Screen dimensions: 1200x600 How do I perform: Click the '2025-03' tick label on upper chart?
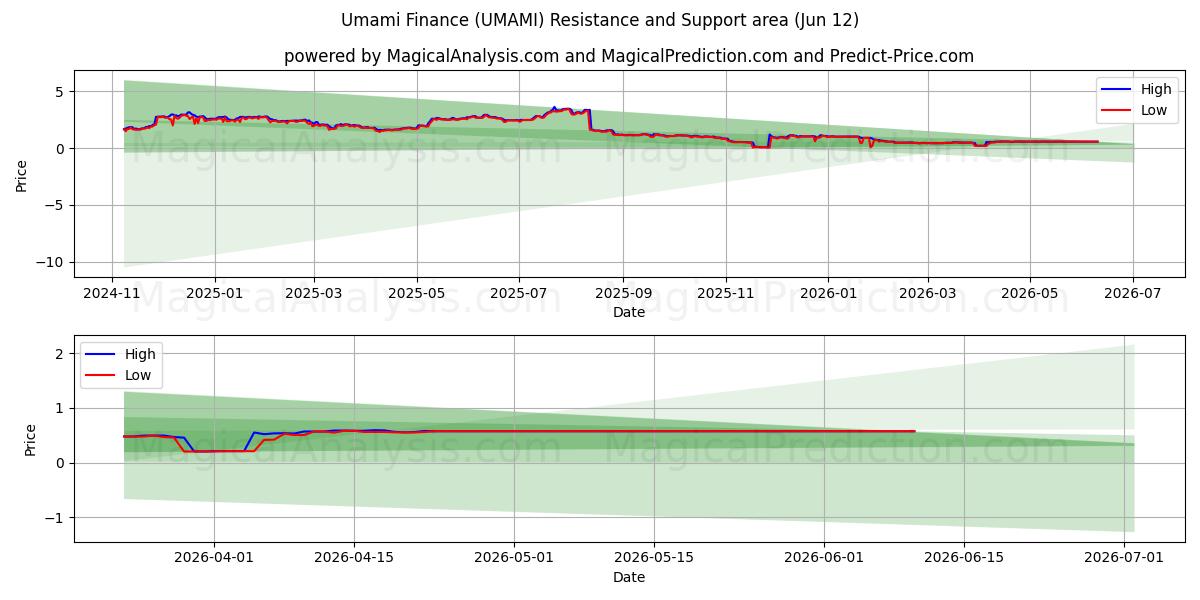[314, 294]
